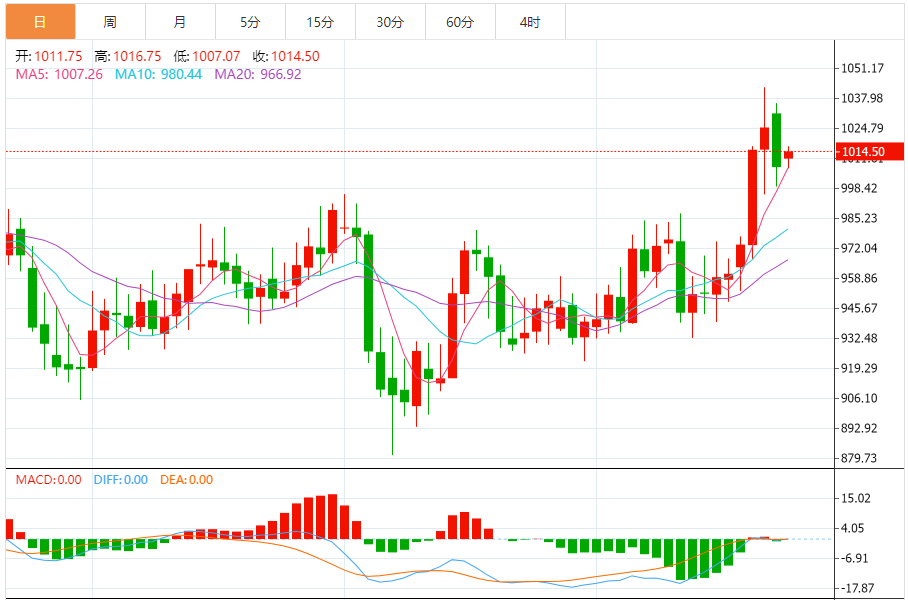Click the opening price 1011.75
The image size is (908, 600).
[x=58, y=56]
